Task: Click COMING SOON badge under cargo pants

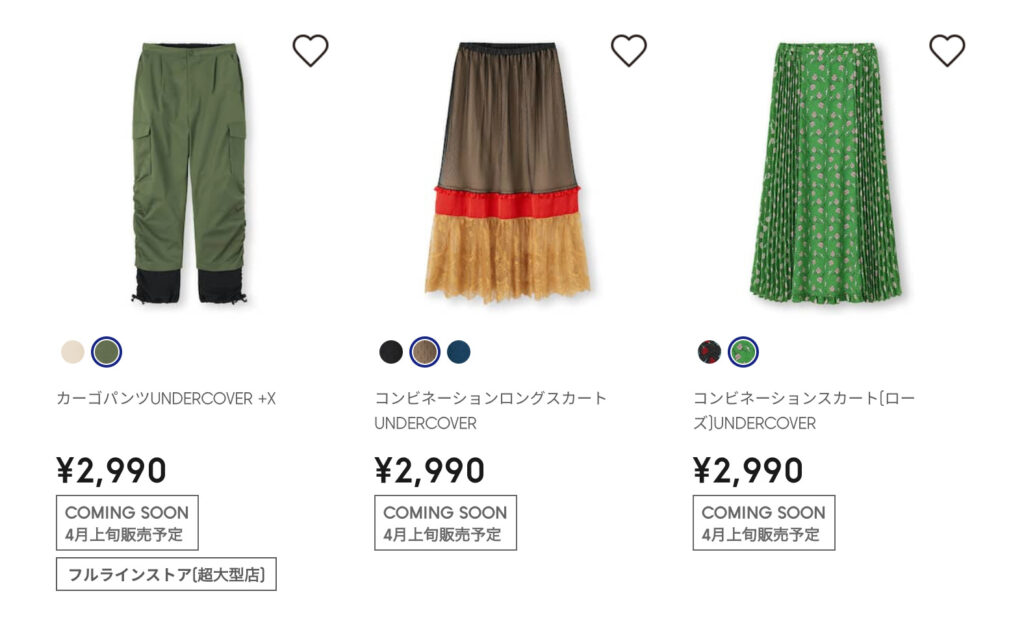Action: coord(127,523)
